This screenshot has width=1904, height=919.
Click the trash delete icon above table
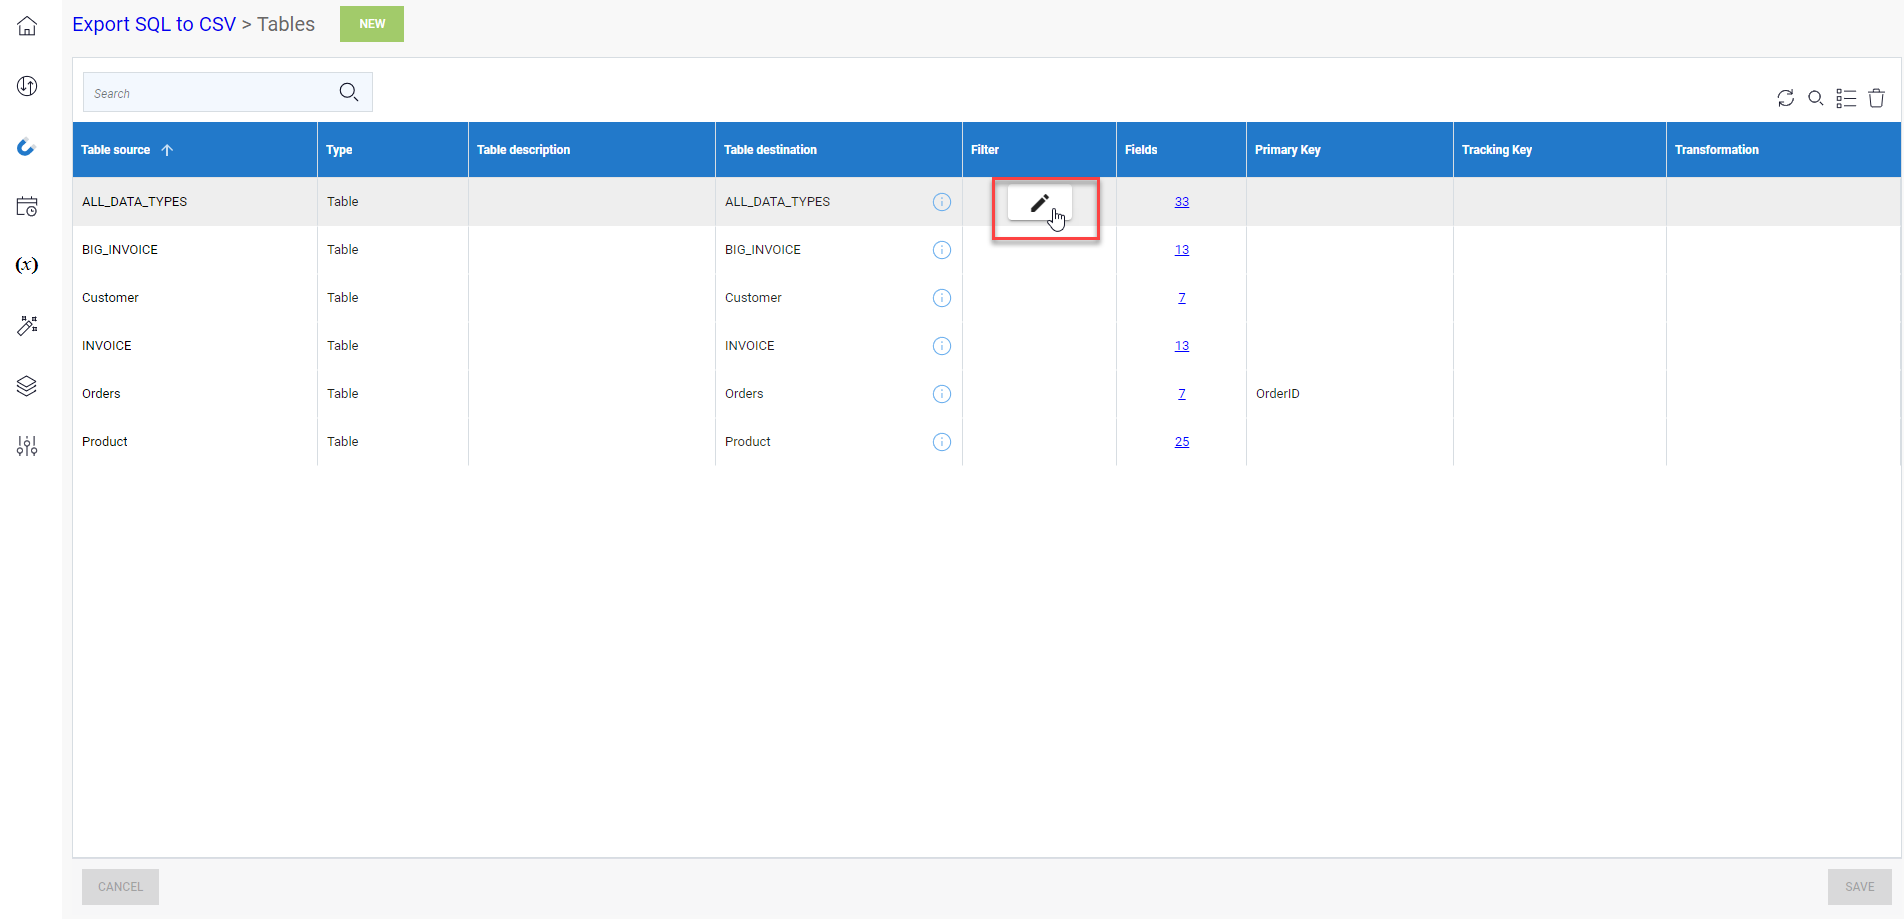[1876, 98]
